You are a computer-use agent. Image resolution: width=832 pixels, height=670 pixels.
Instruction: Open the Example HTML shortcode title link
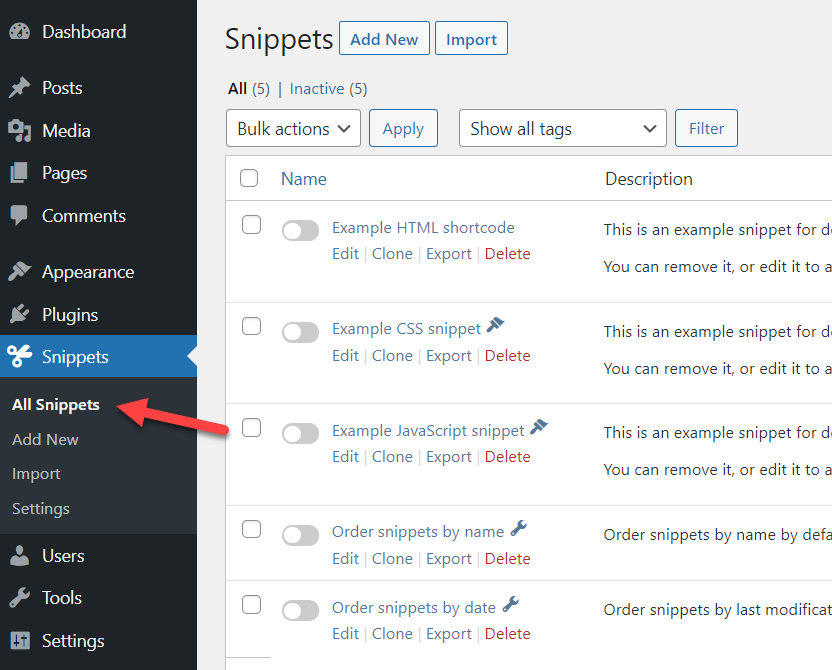tap(423, 228)
